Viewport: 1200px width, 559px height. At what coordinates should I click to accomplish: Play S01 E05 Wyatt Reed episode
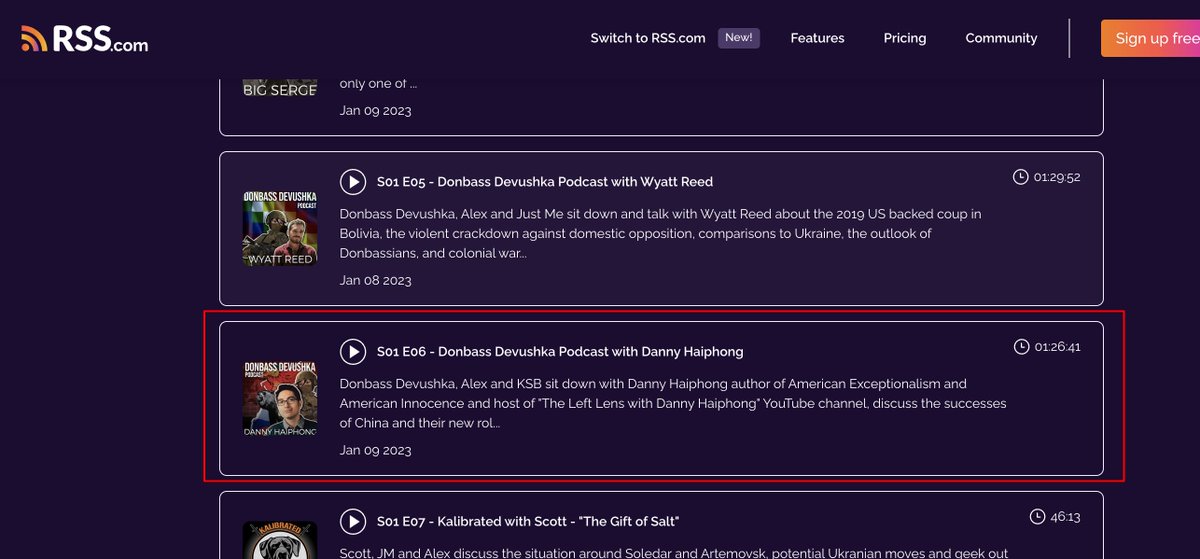coord(352,182)
